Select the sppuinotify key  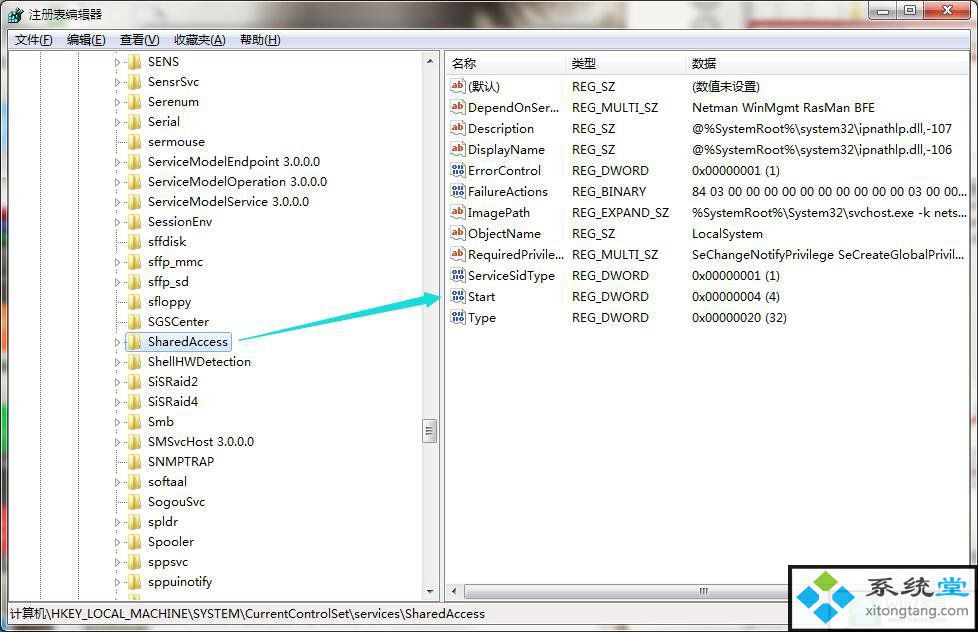pyautogui.click(x=180, y=582)
